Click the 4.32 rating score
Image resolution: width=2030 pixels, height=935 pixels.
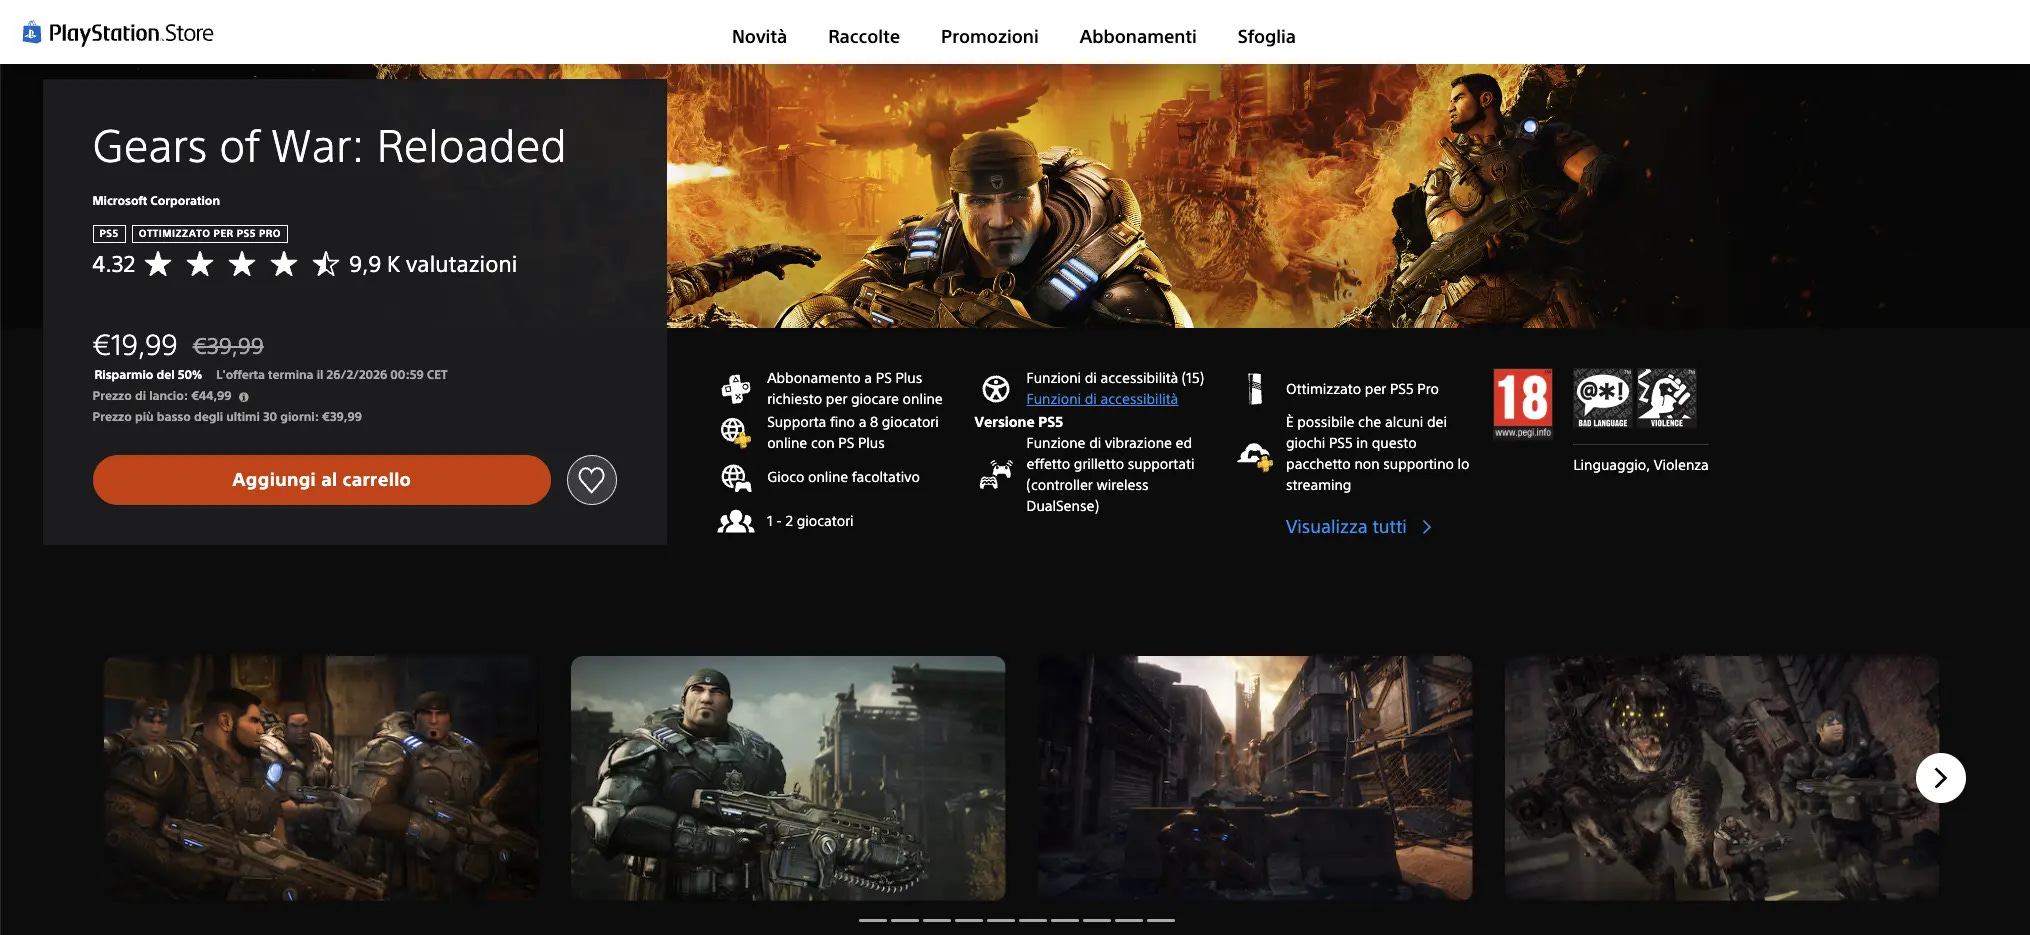114,264
